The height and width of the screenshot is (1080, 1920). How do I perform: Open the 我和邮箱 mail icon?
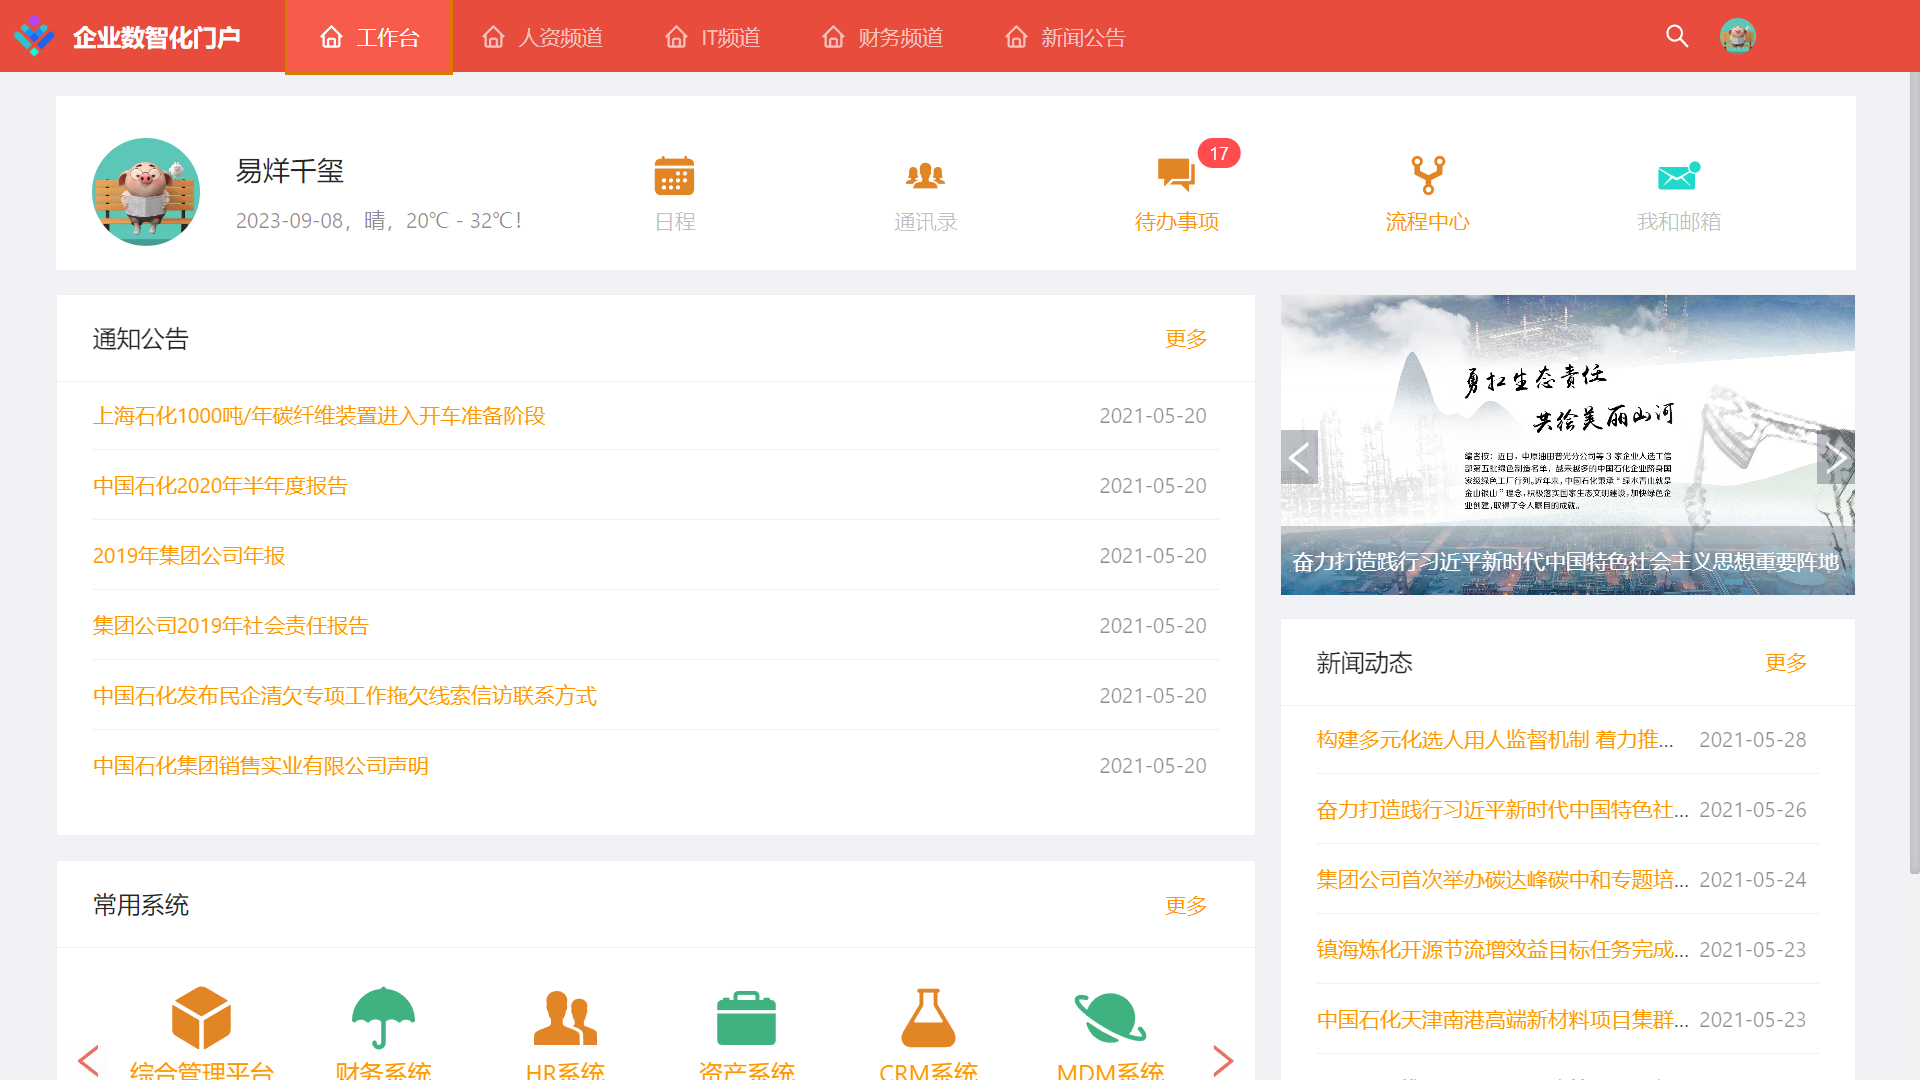pyautogui.click(x=1678, y=177)
